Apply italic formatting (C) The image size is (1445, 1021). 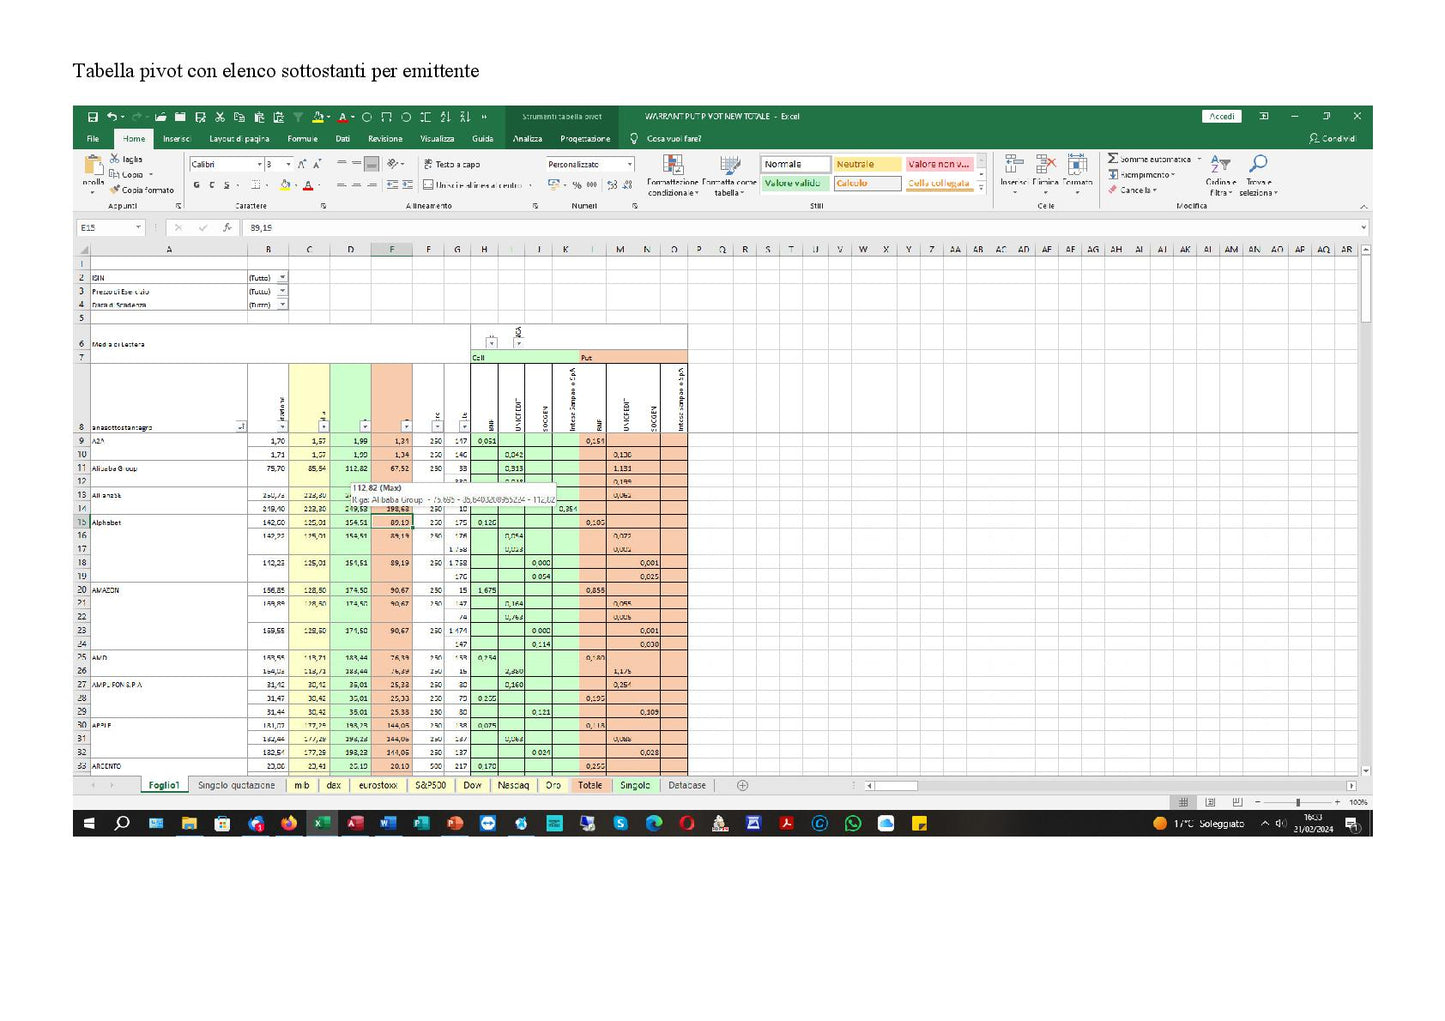coord(211,185)
